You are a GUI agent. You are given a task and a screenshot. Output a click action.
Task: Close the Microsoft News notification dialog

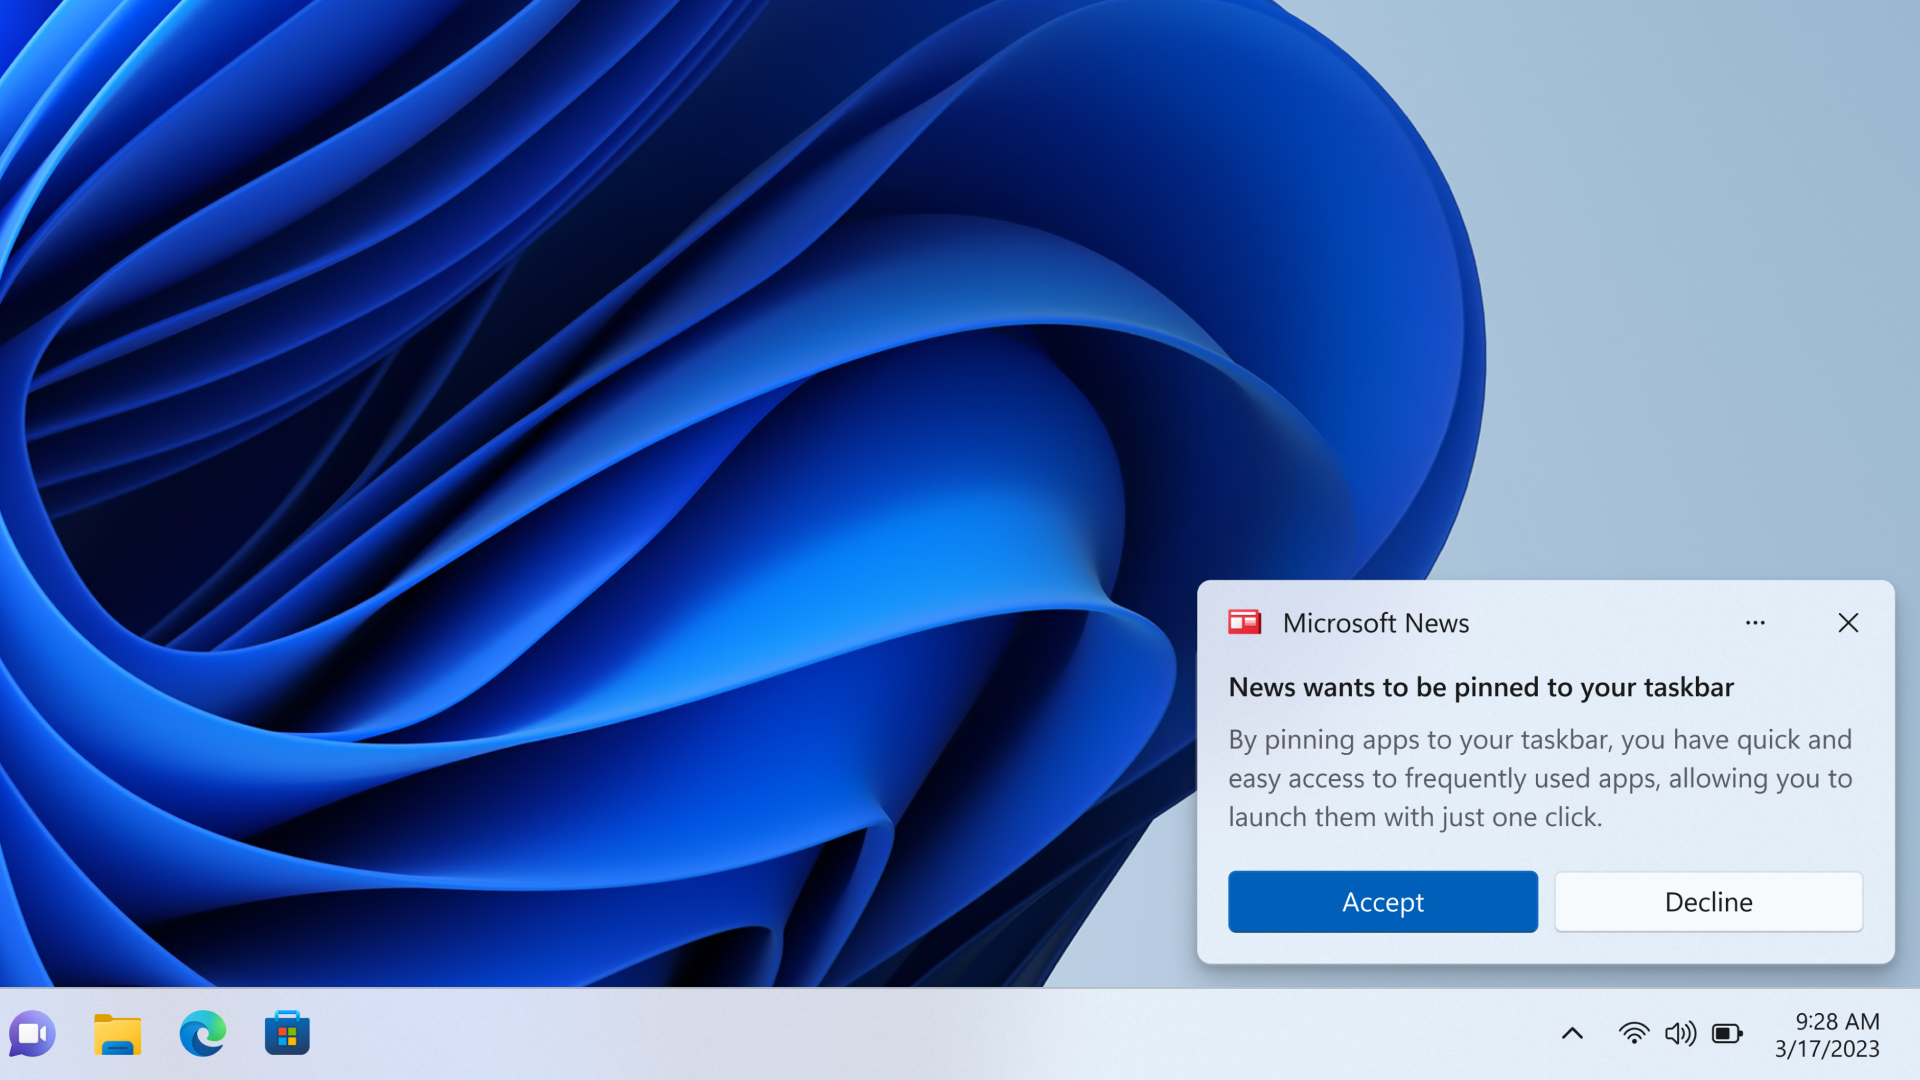(1847, 621)
